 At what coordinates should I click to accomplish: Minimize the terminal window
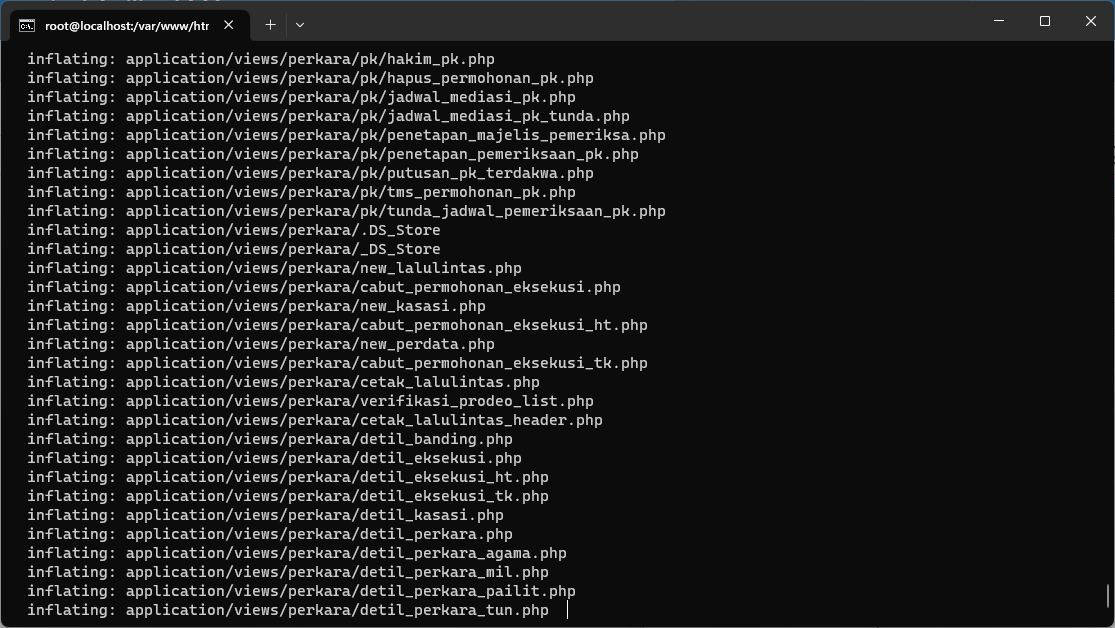[998, 21]
